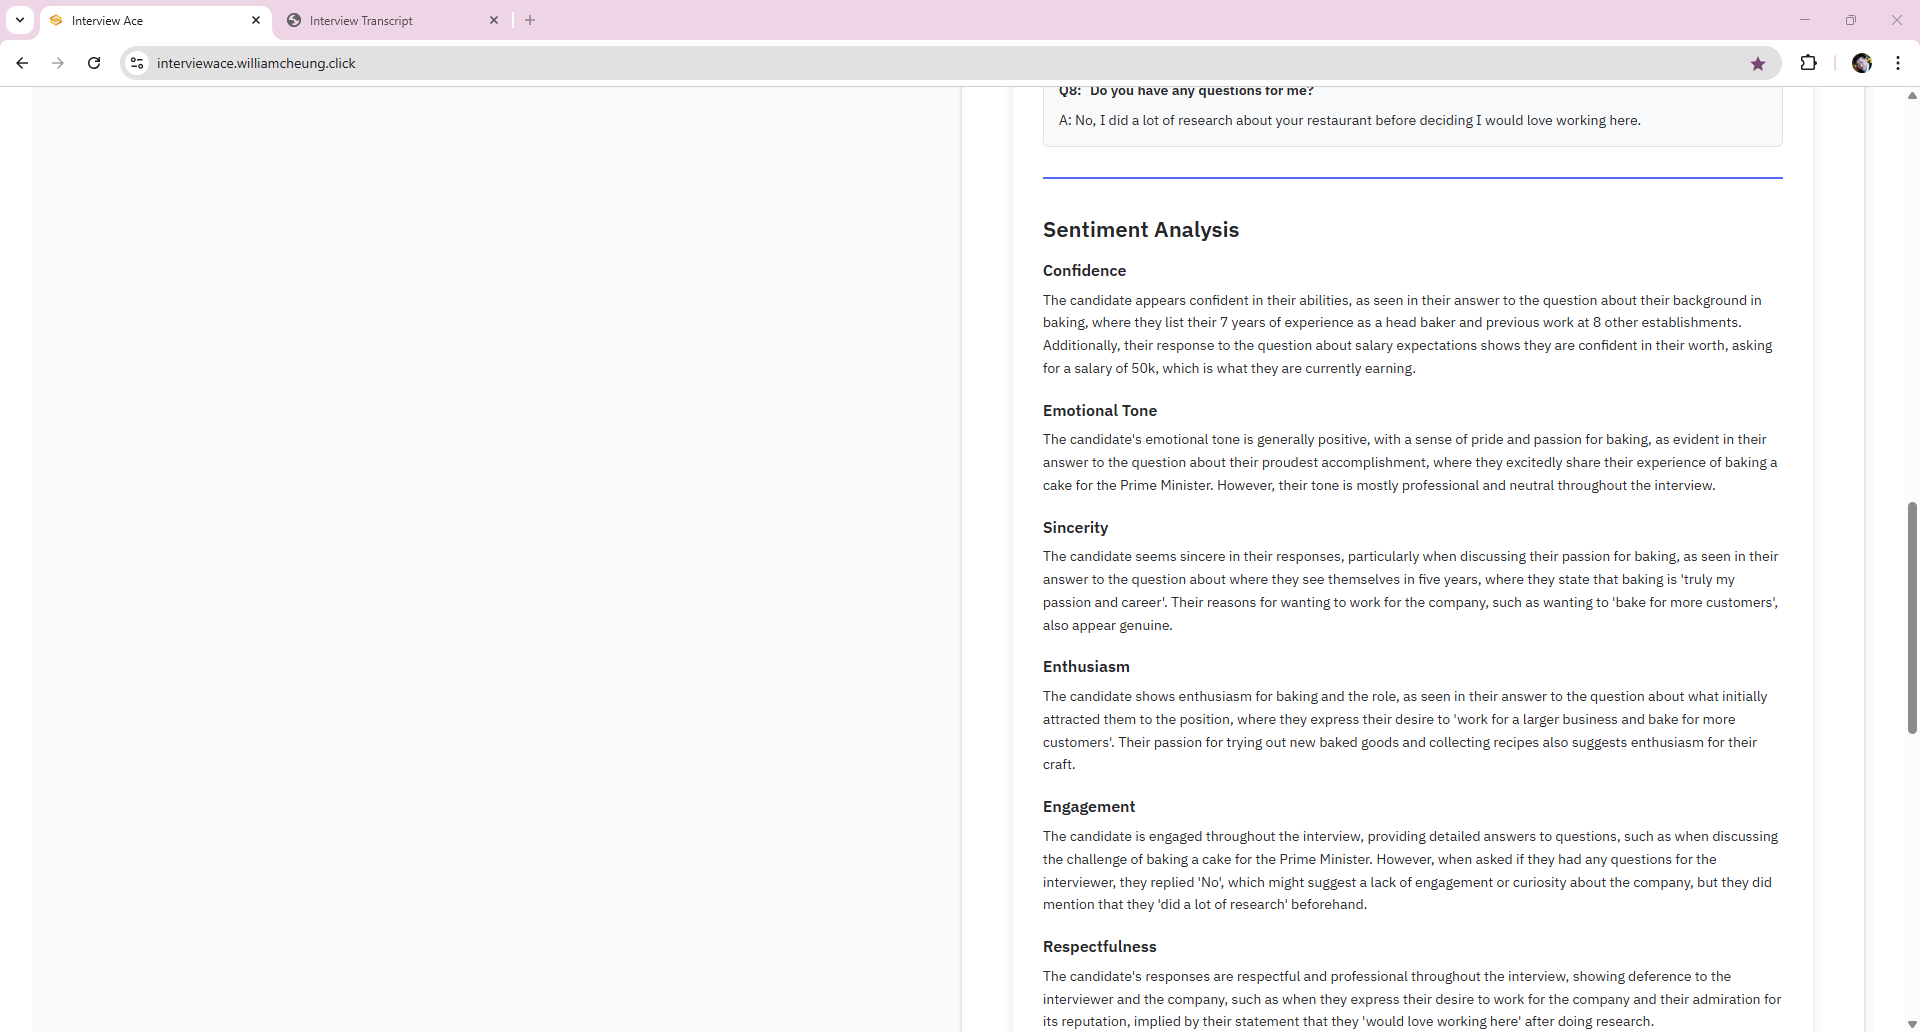Screen dimensions: 1920x1032
Task: Minimize the Chrome window
Action: click(1805, 20)
